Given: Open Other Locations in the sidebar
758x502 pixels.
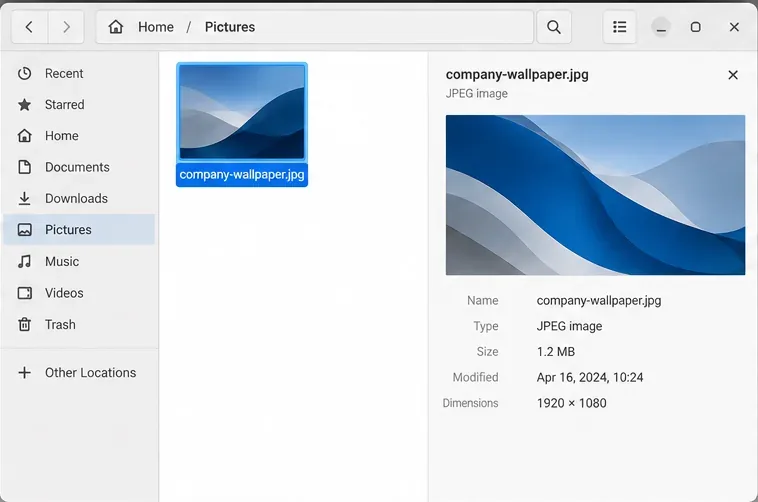Looking at the screenshot, I should click(79, 372).
